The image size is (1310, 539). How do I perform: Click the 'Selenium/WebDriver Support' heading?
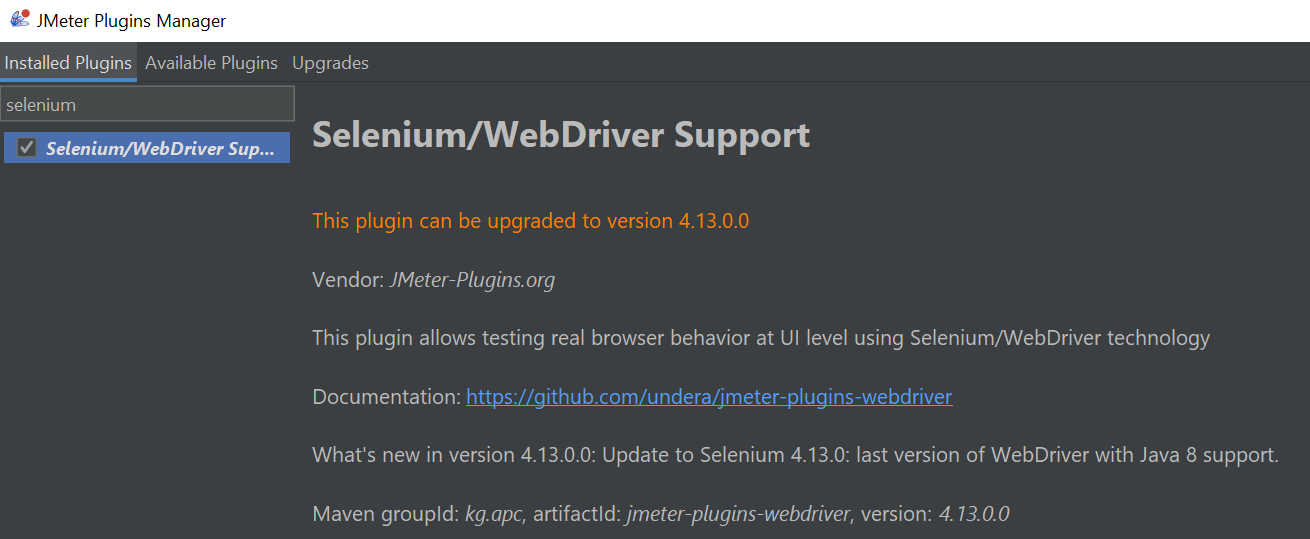[561, 134]
